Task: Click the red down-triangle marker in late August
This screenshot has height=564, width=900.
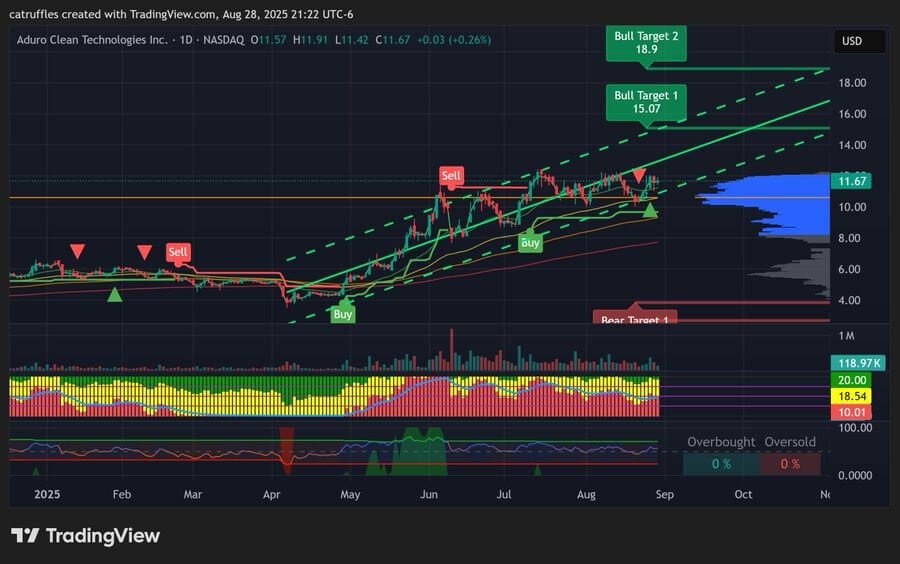Action: (x=639, y=176)
